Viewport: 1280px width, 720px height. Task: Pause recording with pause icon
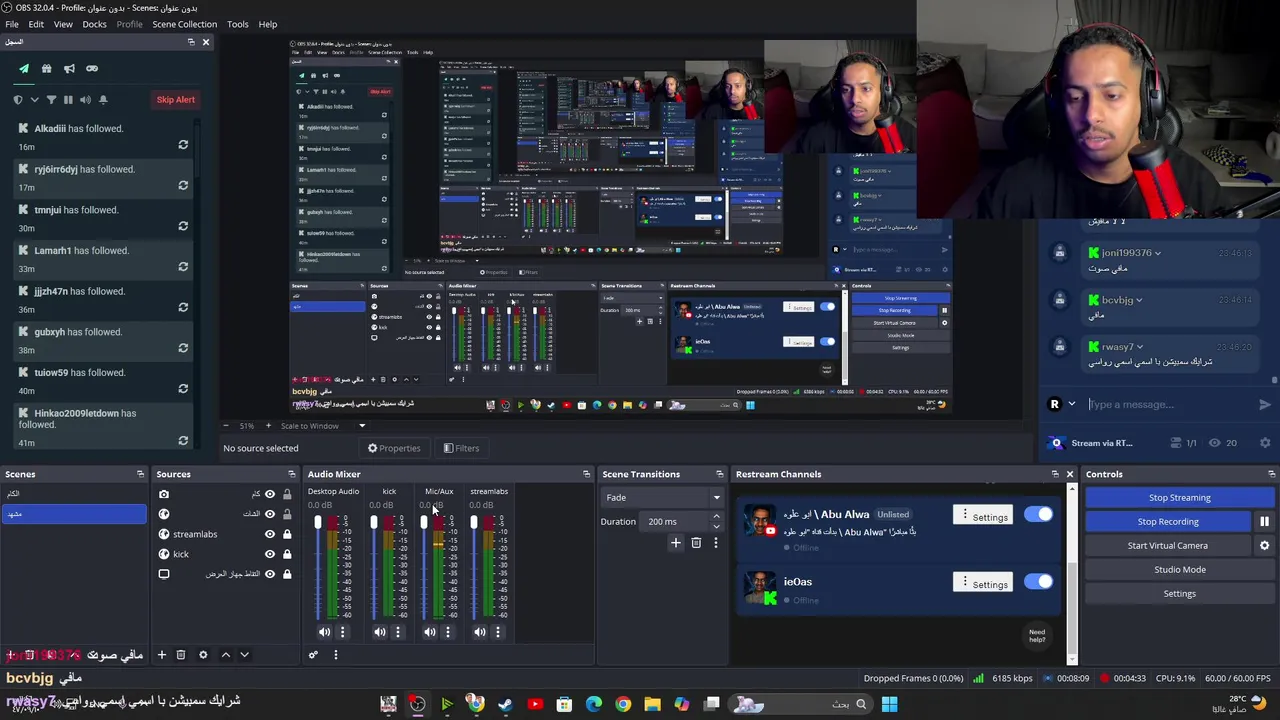[1264, 522]
